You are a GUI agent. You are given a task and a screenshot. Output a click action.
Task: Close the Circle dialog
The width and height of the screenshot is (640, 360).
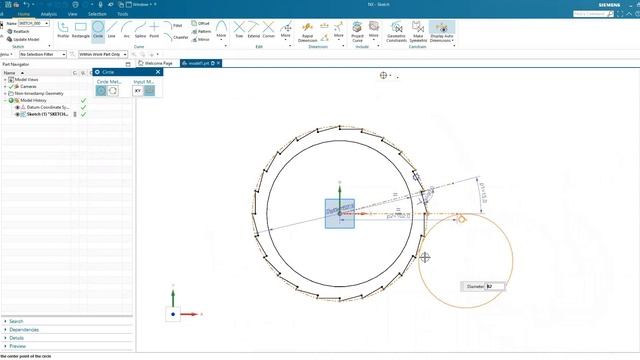coord(158,72)
